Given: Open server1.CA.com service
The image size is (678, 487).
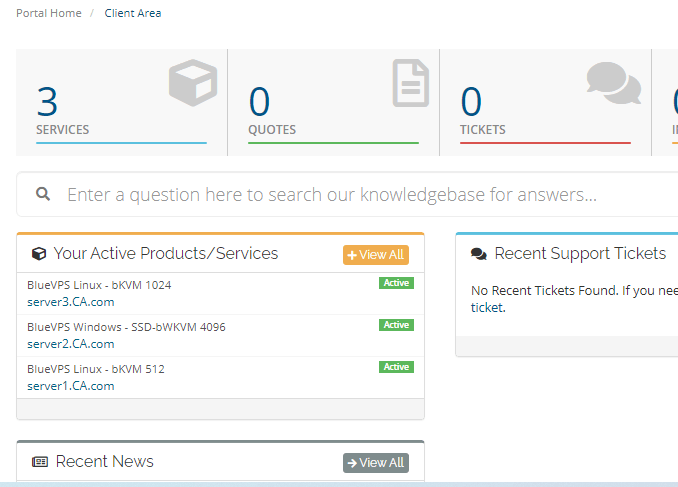Looking at the screenshot, I should pyautogui.click(x=71, y=386).
